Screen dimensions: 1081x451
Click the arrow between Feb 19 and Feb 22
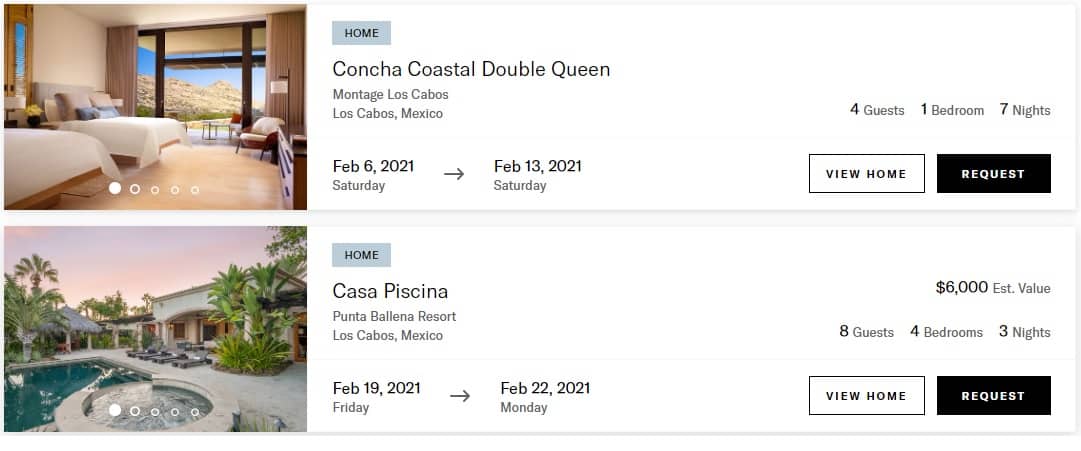pyautogui.click(x=460, y=396)
